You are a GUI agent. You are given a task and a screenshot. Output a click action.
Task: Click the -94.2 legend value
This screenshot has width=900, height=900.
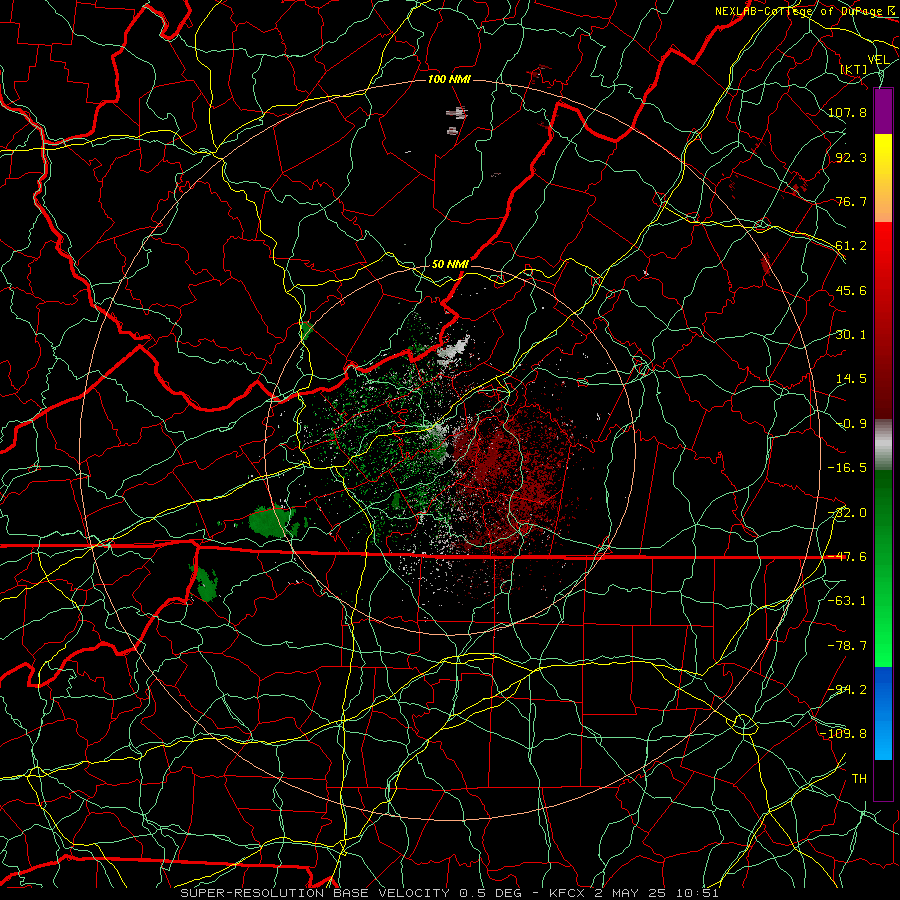(x=847, y=690)
